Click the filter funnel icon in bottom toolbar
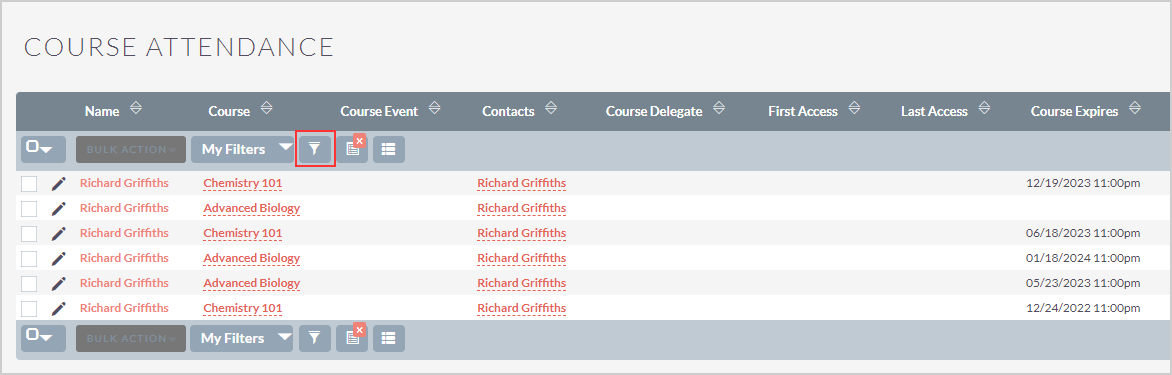Viewport: 1172px width, 375px height. point(315,338)
